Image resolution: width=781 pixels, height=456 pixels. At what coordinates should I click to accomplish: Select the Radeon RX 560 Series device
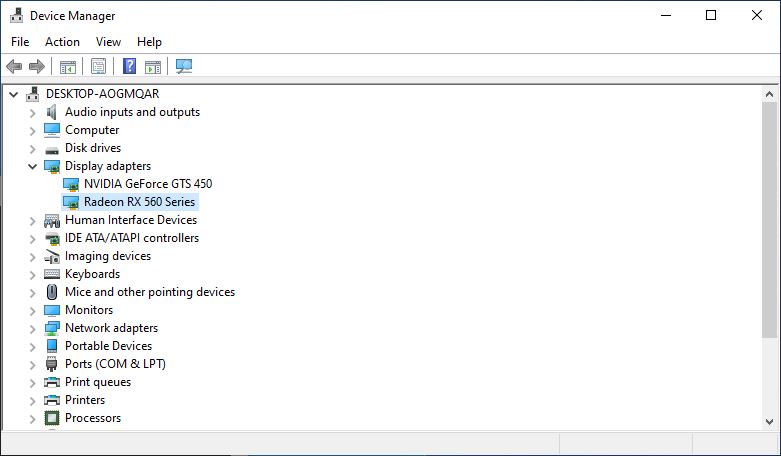(140, 202)
